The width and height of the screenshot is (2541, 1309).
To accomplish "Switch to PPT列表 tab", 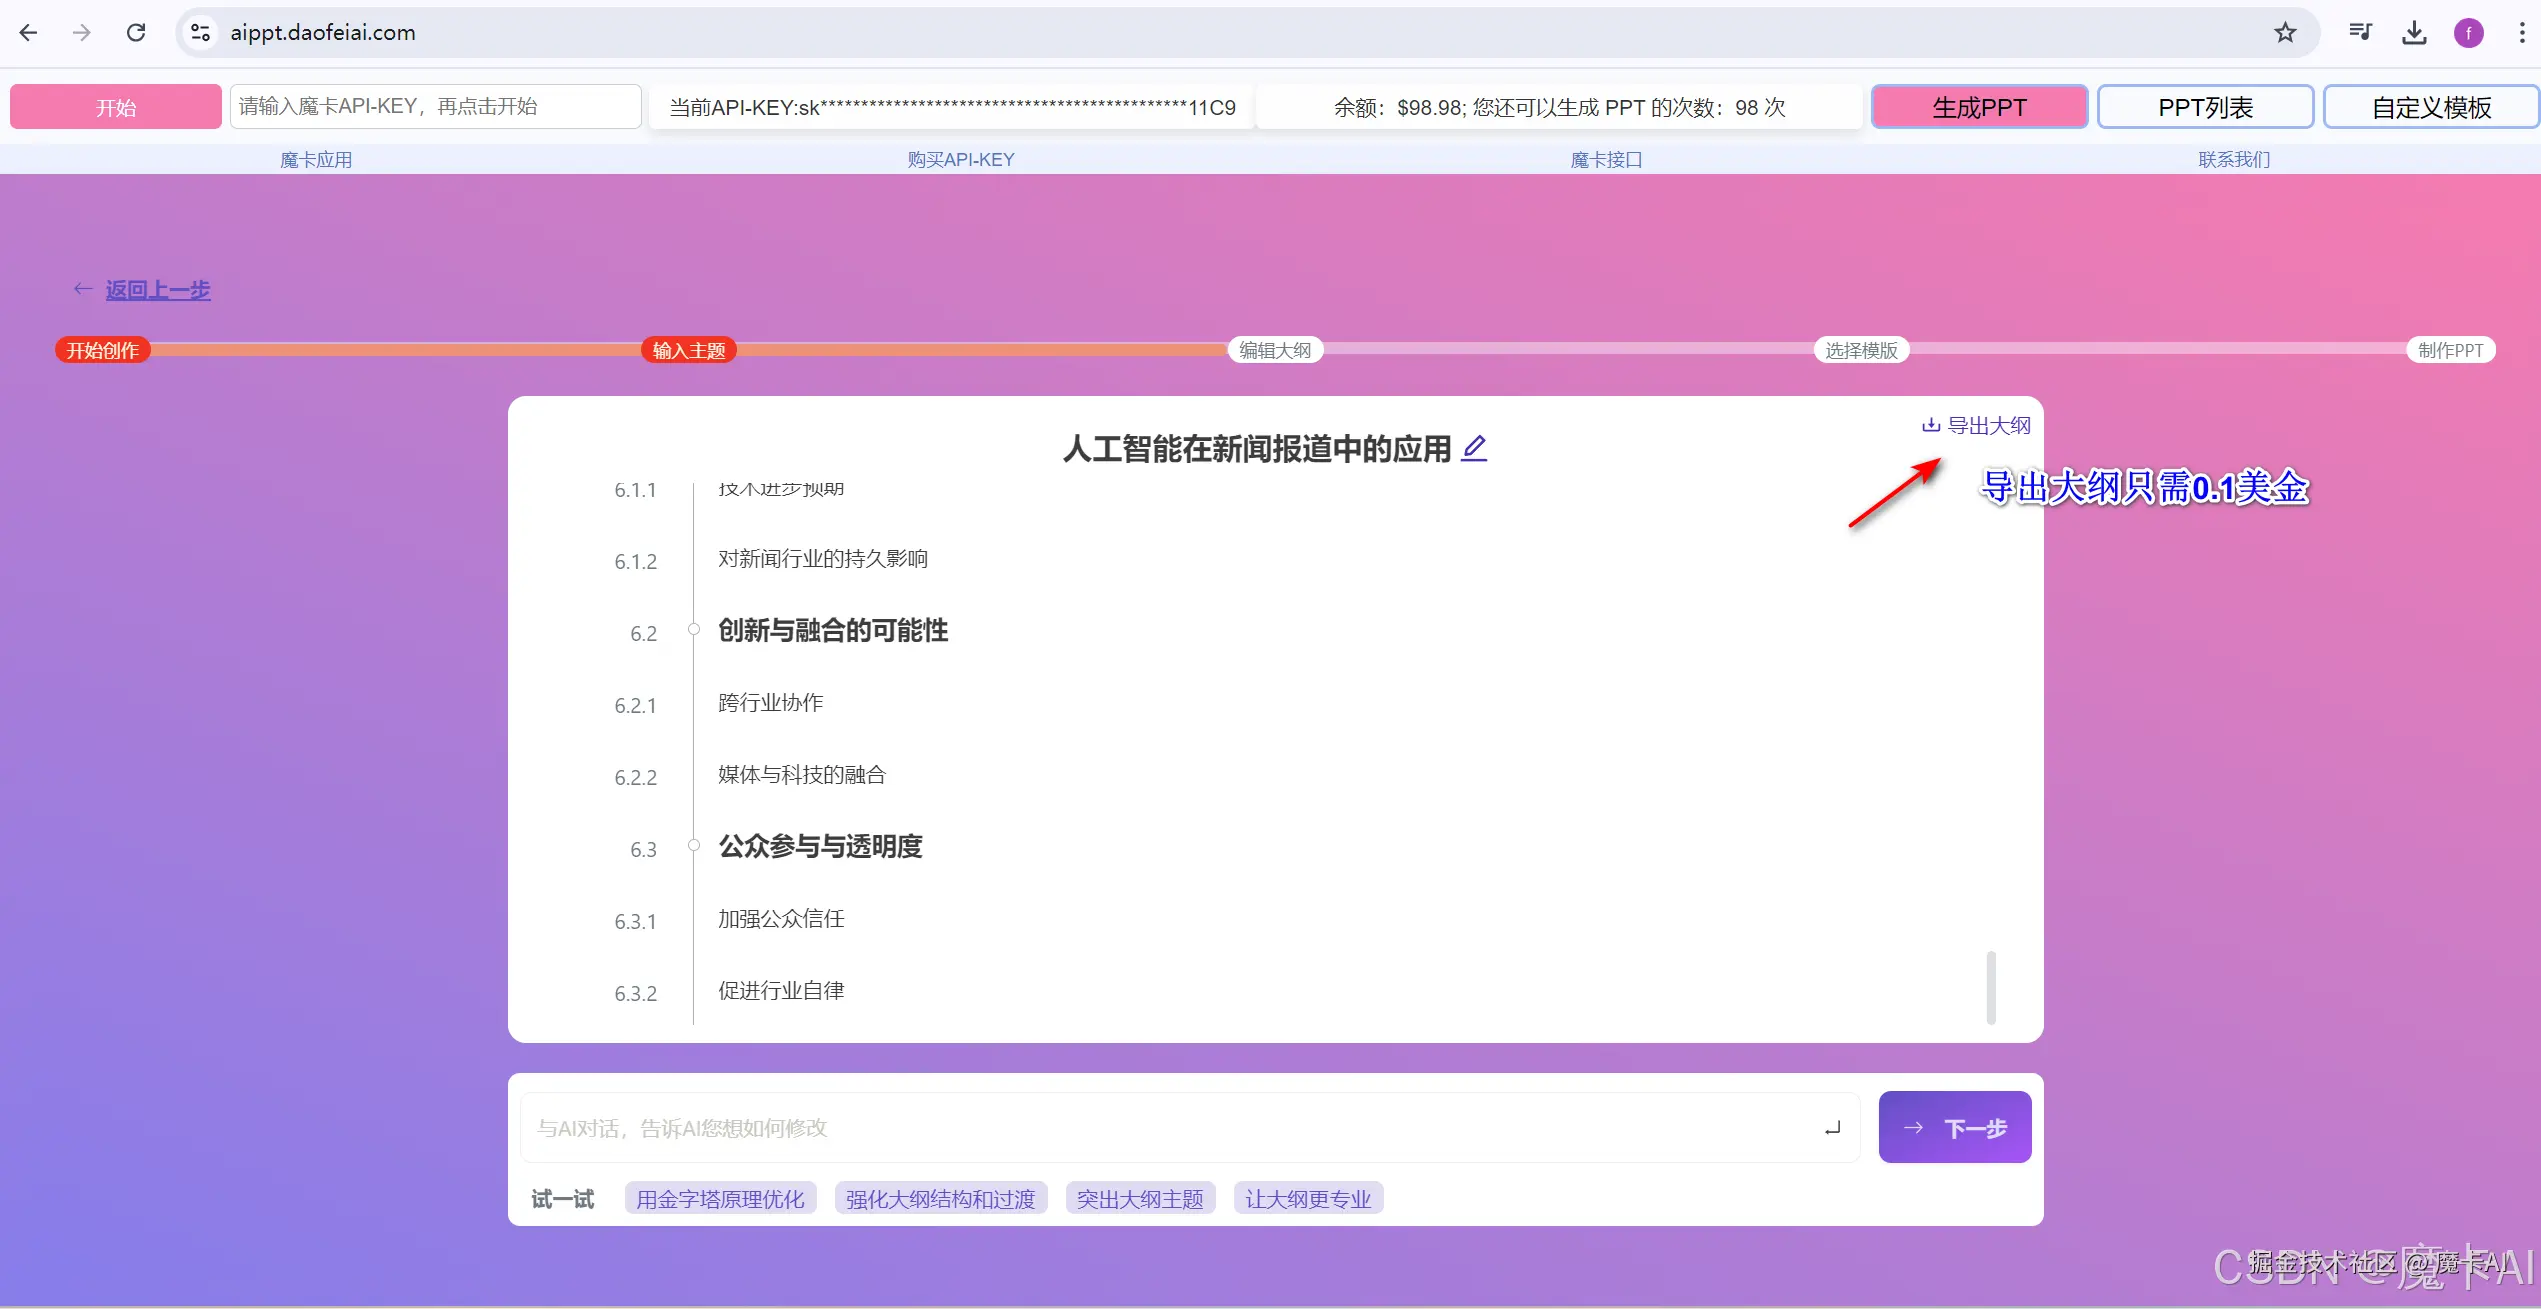I will pyautogui.click(x=2205, y=107).
